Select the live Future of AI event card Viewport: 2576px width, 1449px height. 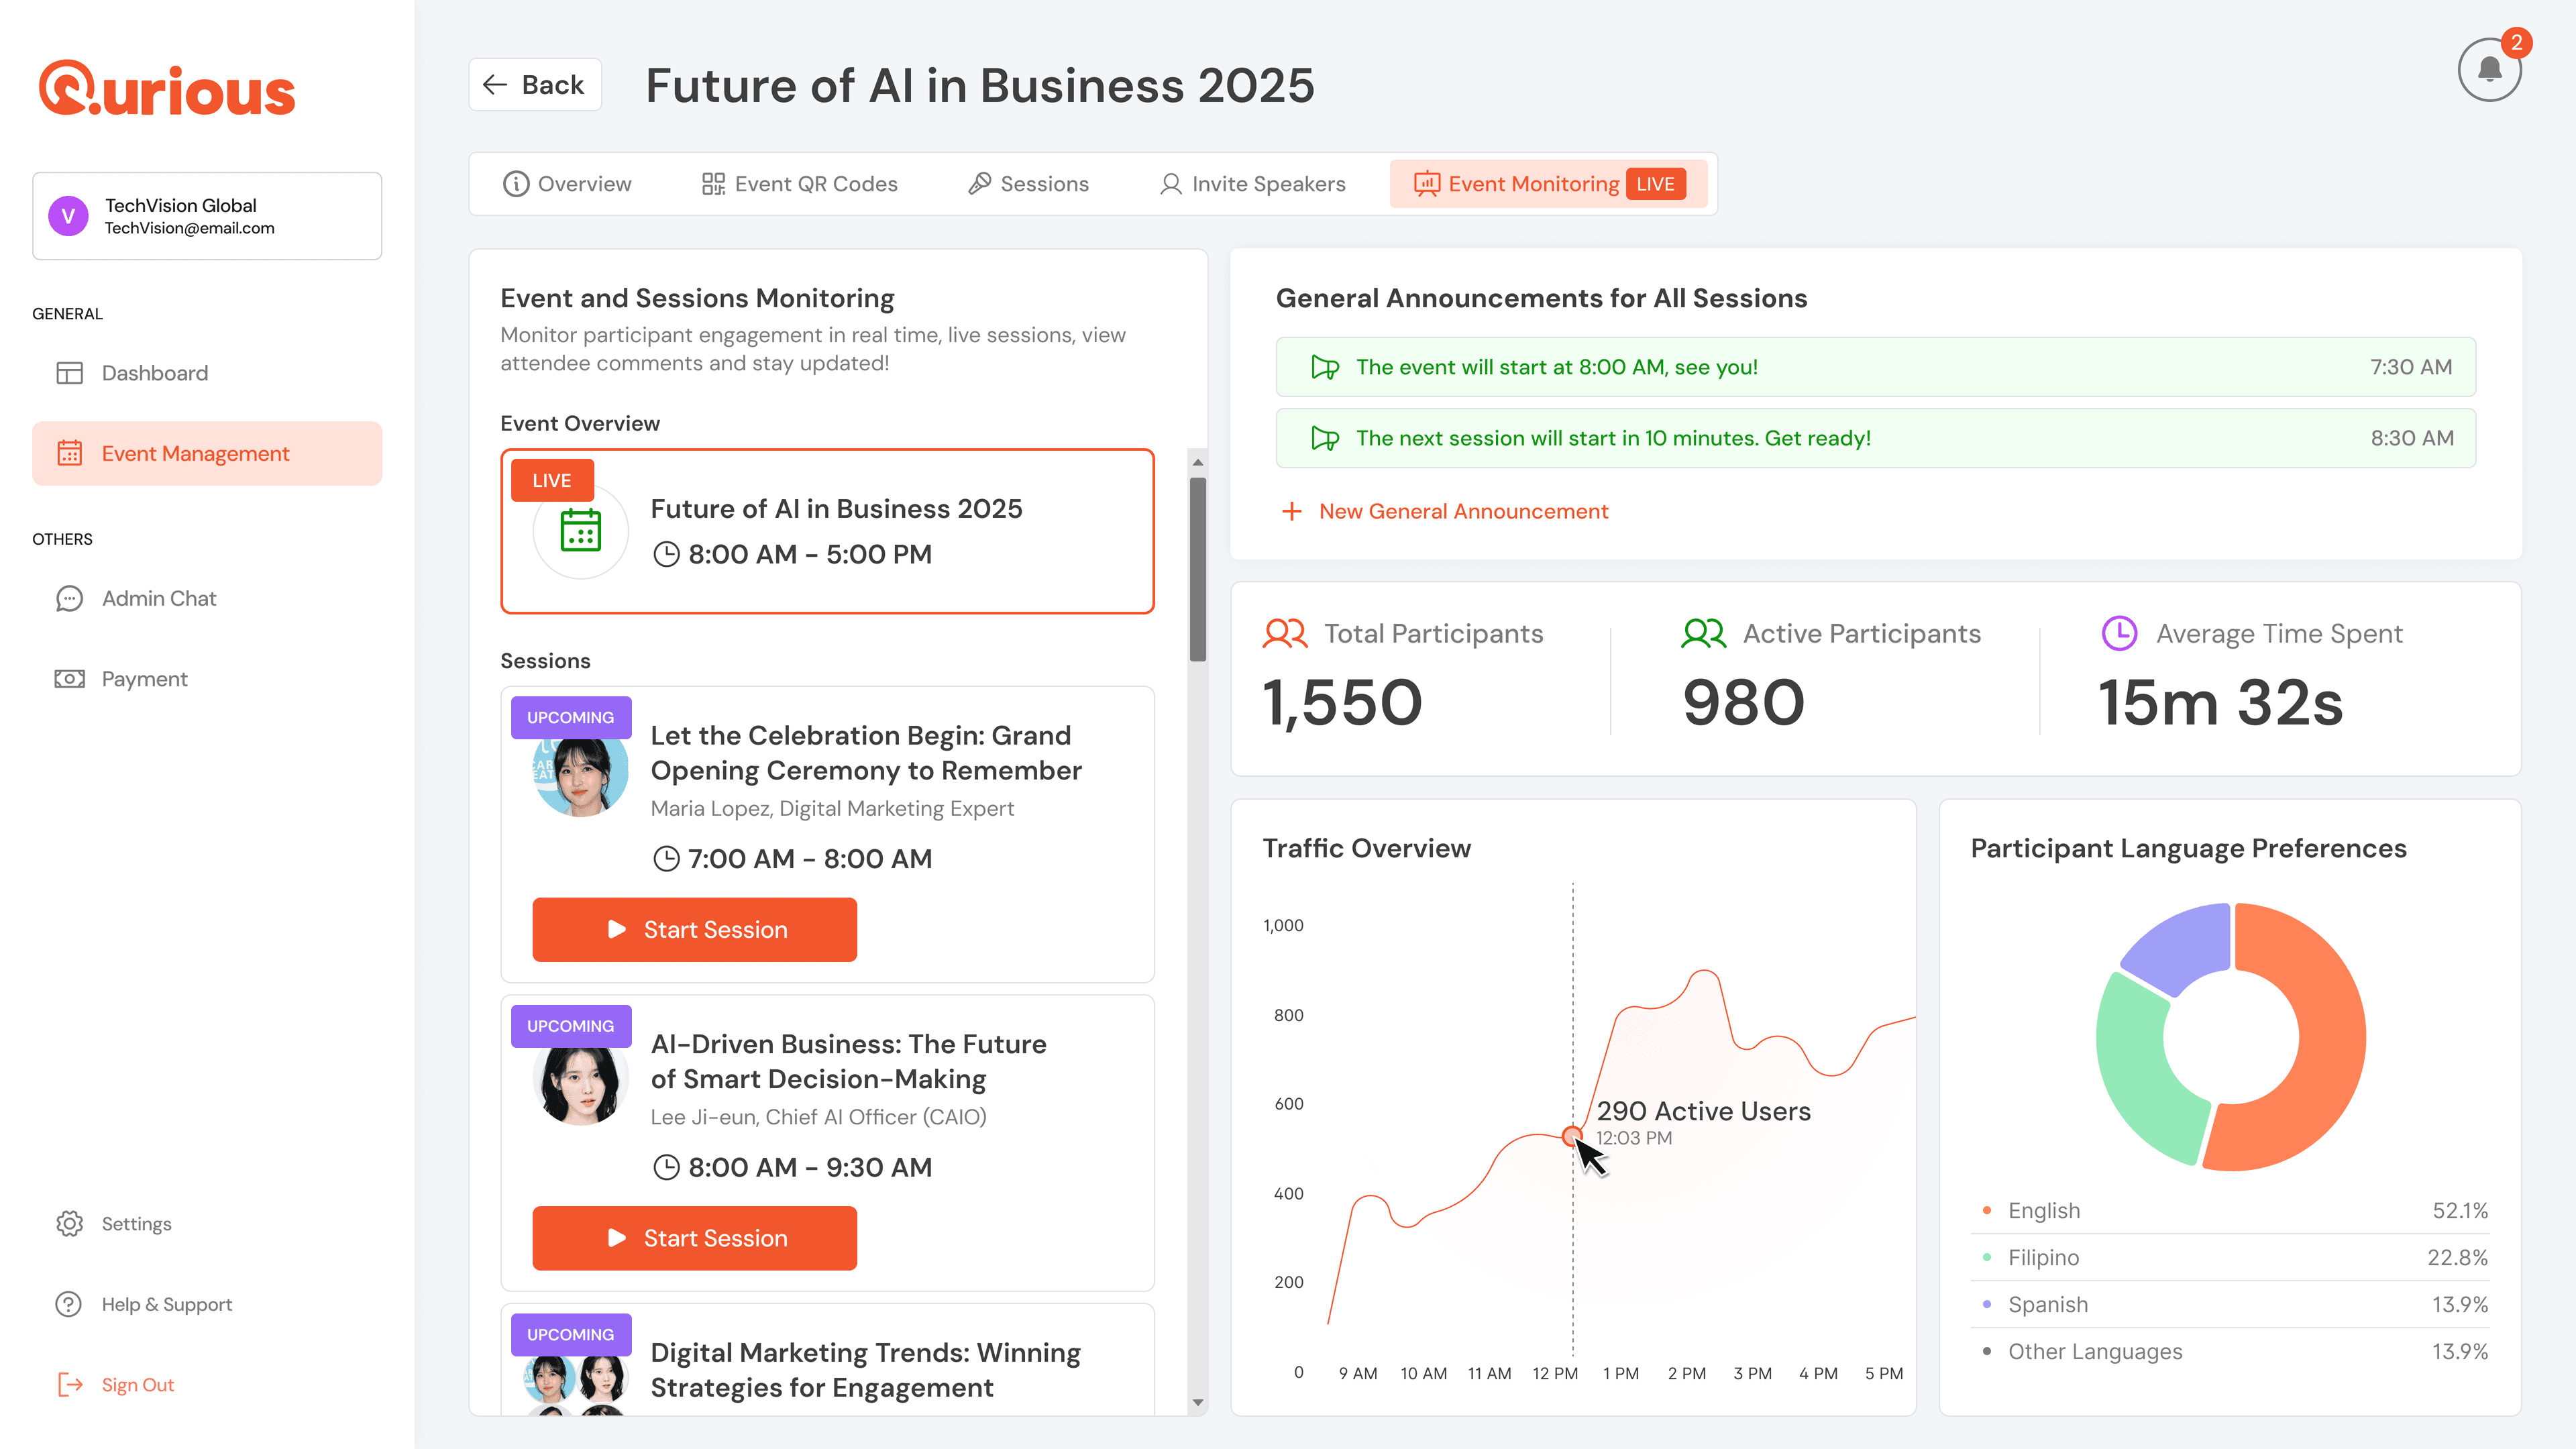pyautogui.click(x=827, y=531)
